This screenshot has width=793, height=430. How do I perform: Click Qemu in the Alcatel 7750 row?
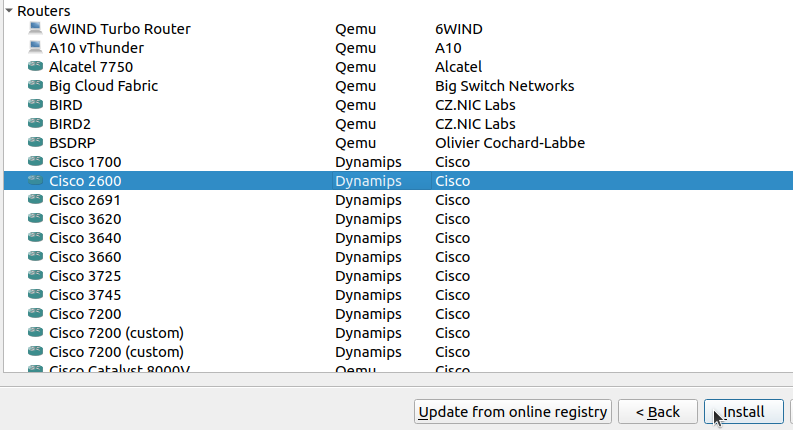point(356,67)
